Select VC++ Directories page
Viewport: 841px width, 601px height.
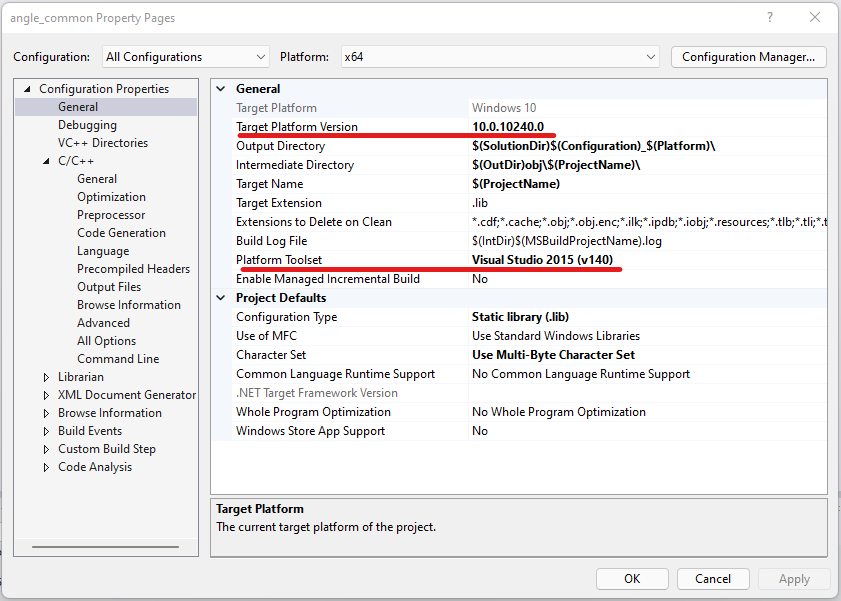pos(103,143)
